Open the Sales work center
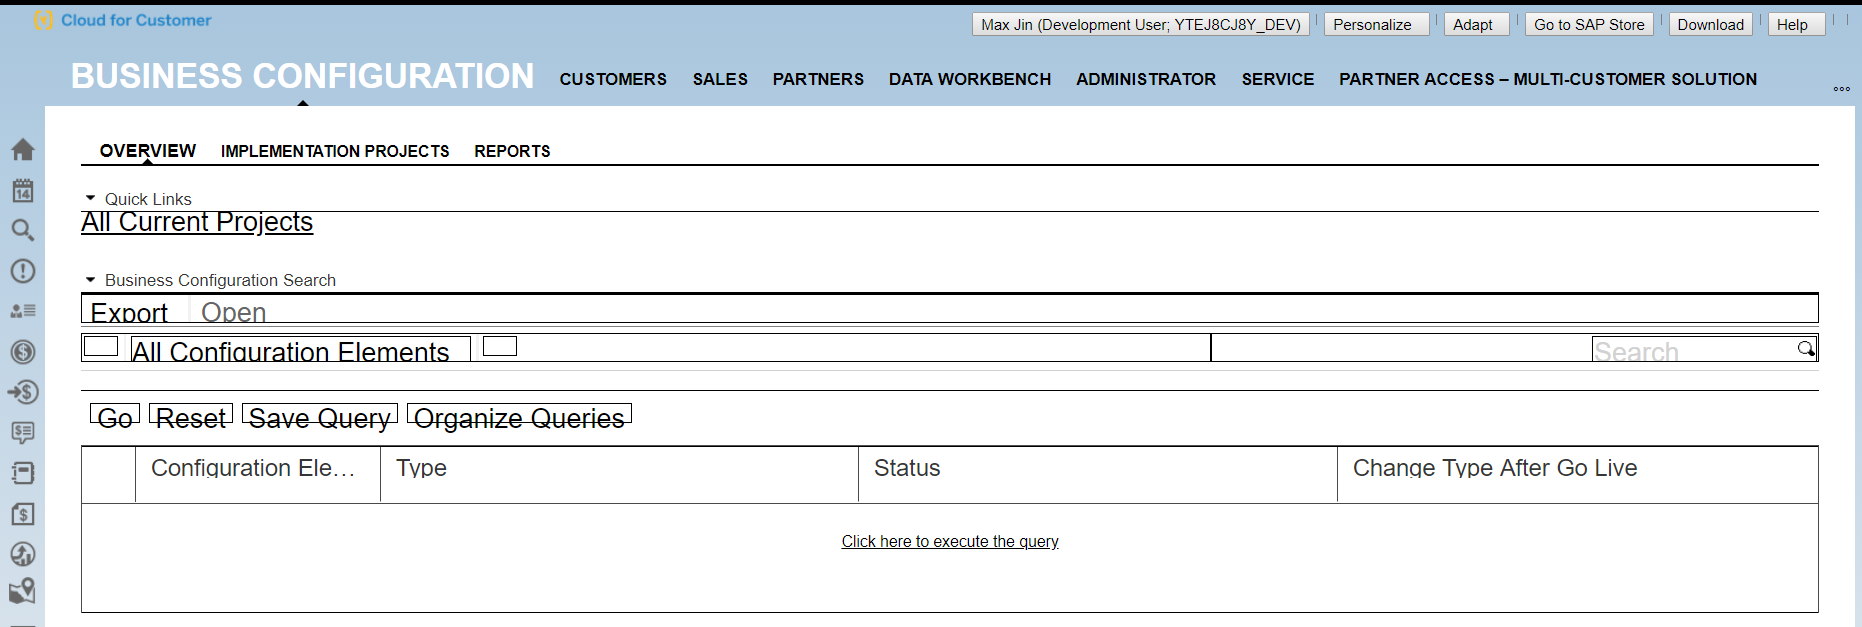 pyautogui.click(x=720, y=79)
